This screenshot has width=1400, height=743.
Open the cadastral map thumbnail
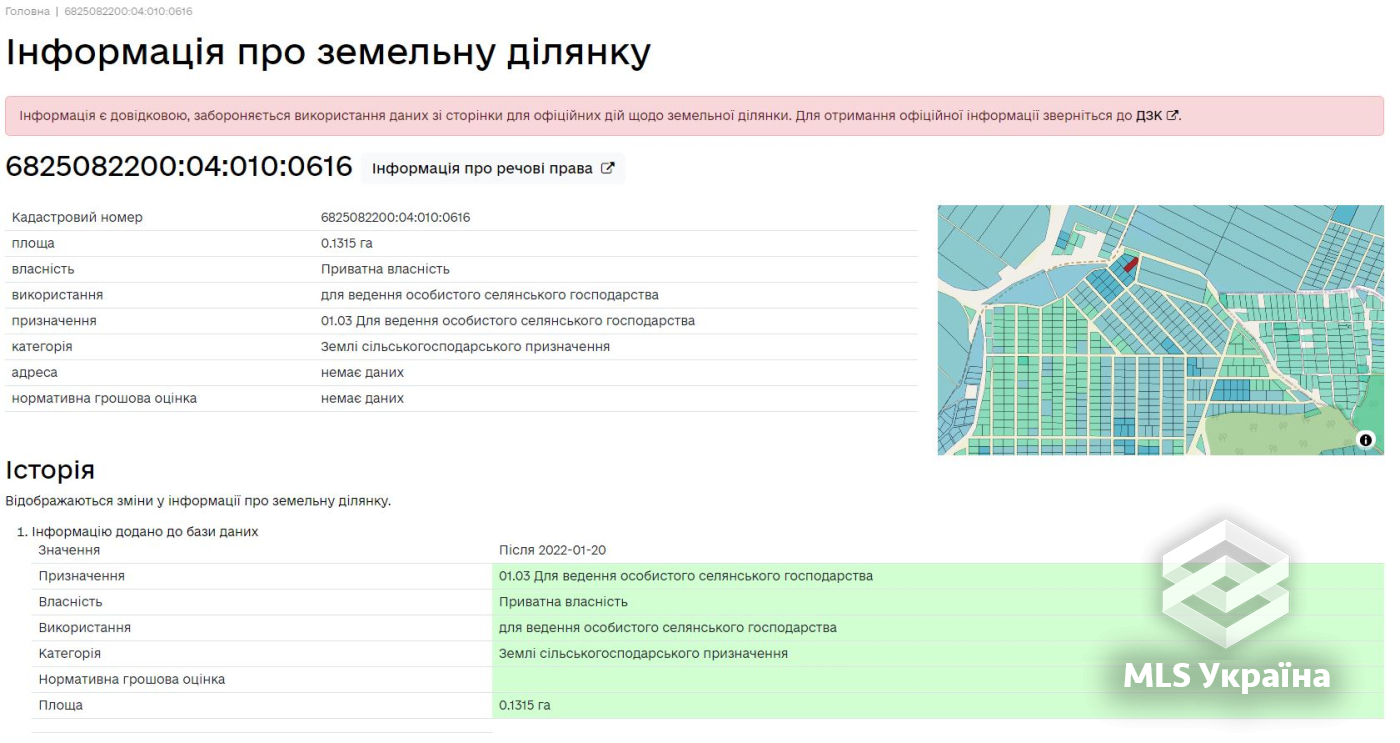1160,330
